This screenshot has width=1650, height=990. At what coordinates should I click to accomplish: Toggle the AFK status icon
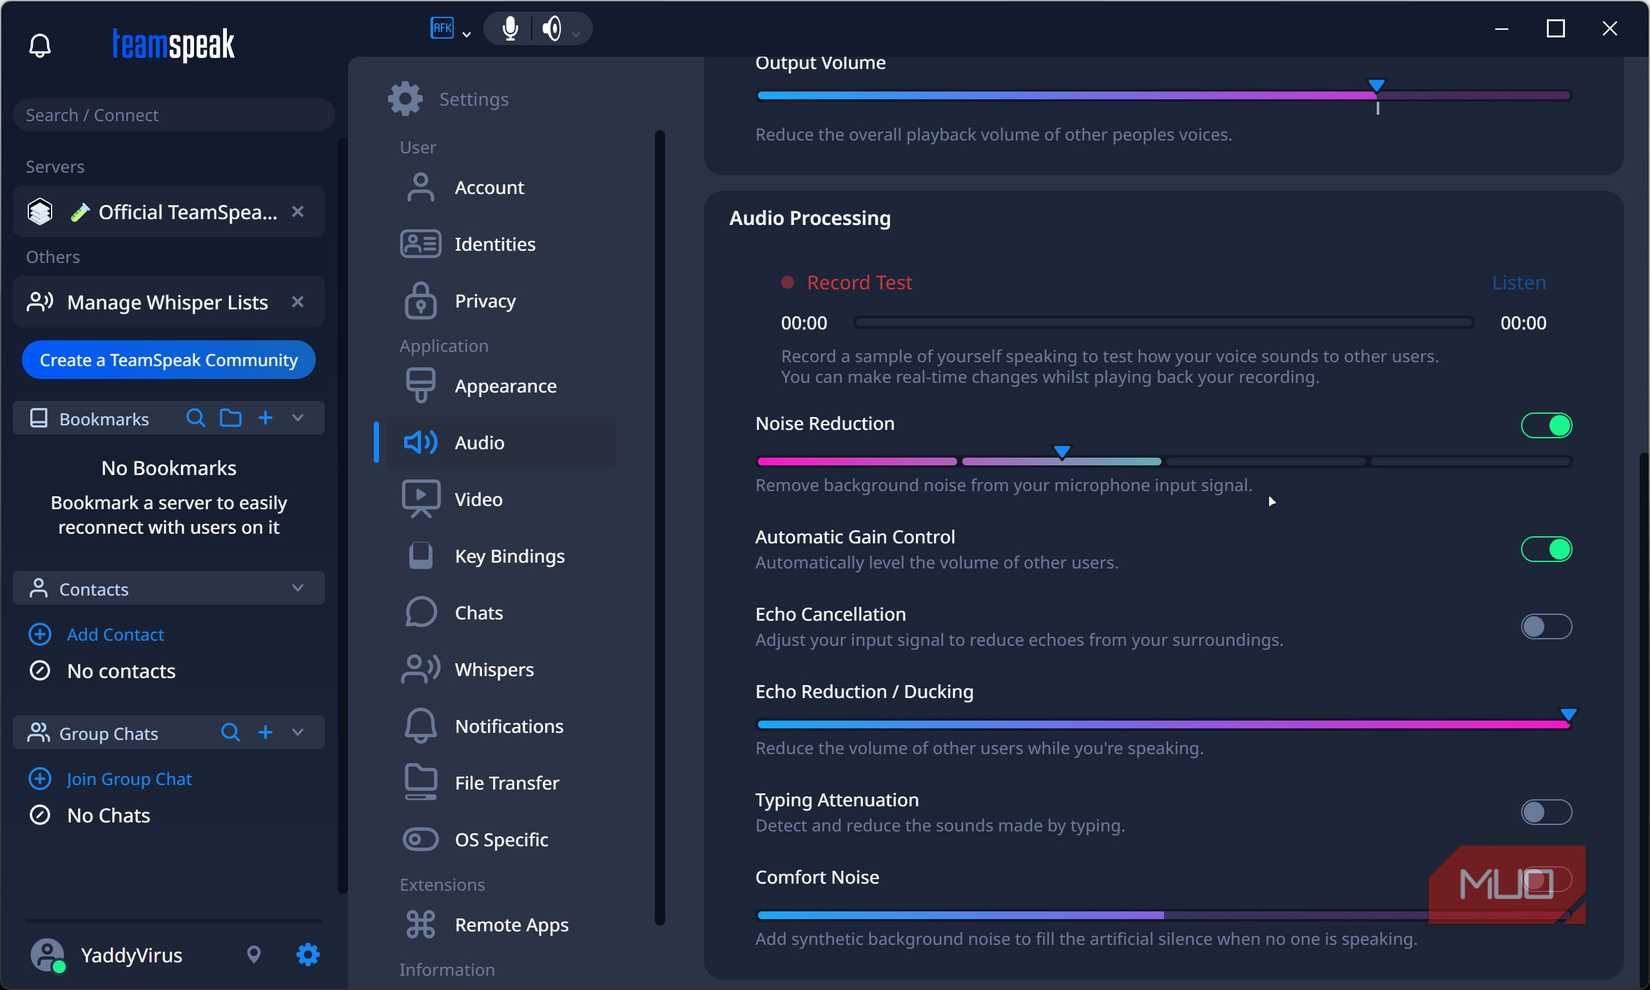[x=442, y=28]
